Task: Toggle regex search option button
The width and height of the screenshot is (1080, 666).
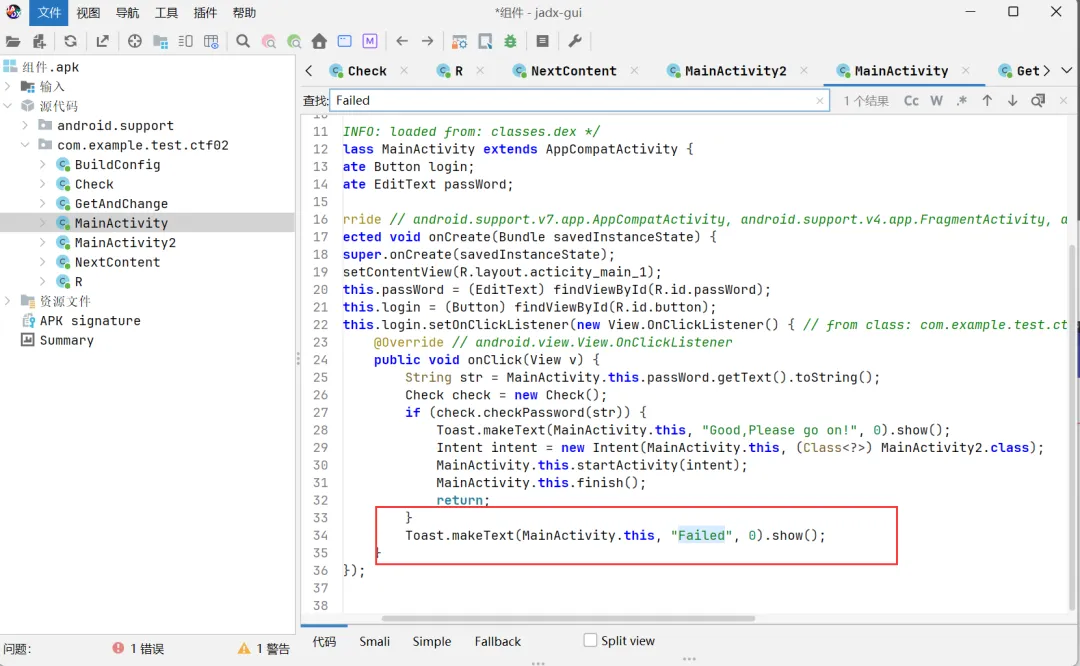Action: (962, 100)
